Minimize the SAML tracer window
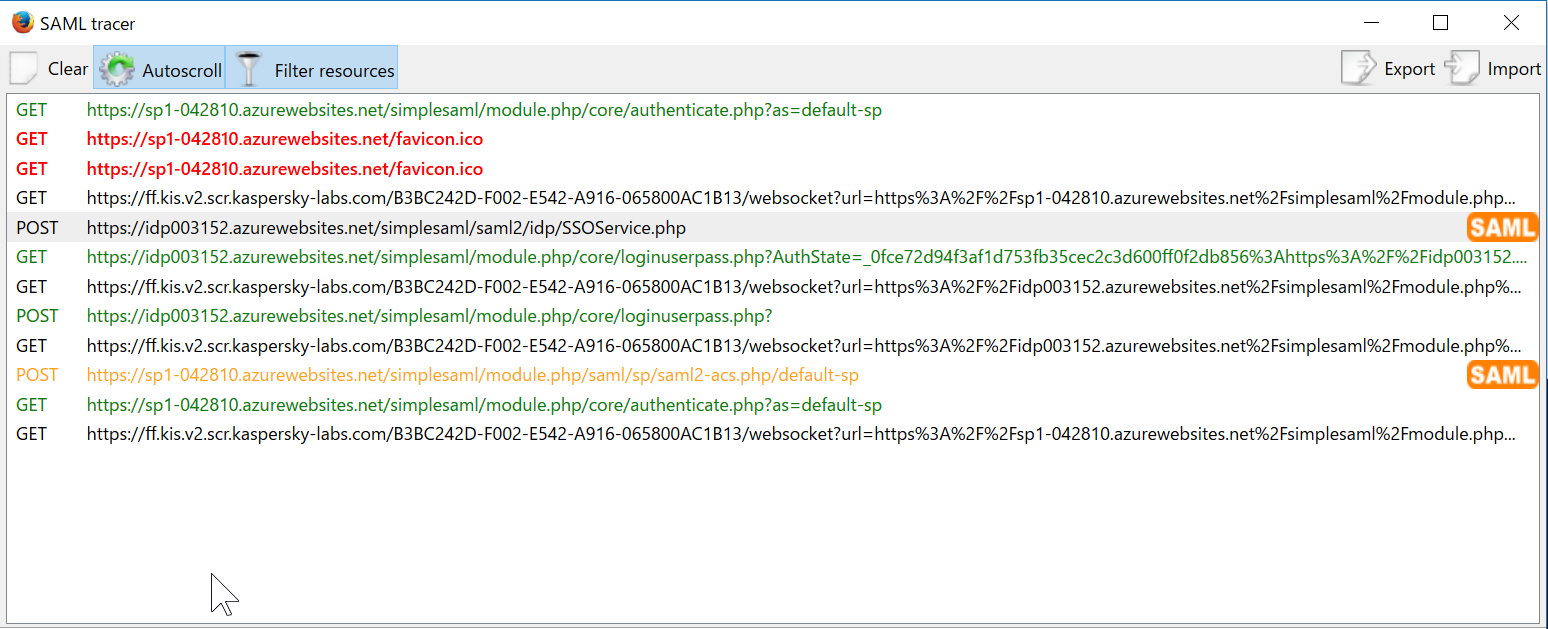The height and width of the screenshot is (629, 1548). coord(1369,22)
